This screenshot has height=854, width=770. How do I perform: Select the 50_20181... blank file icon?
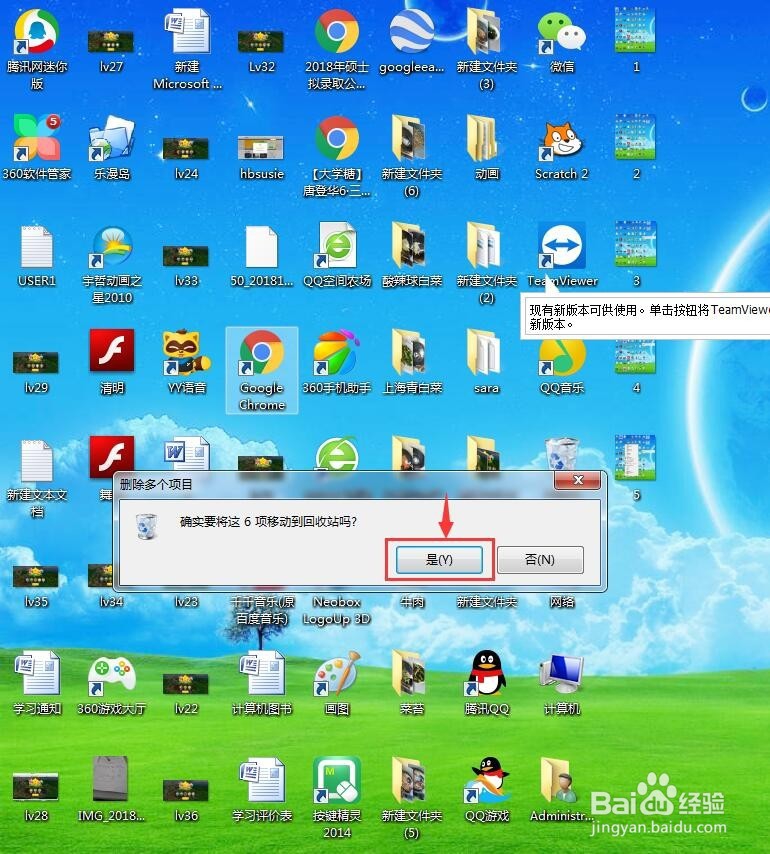point(261,246)
